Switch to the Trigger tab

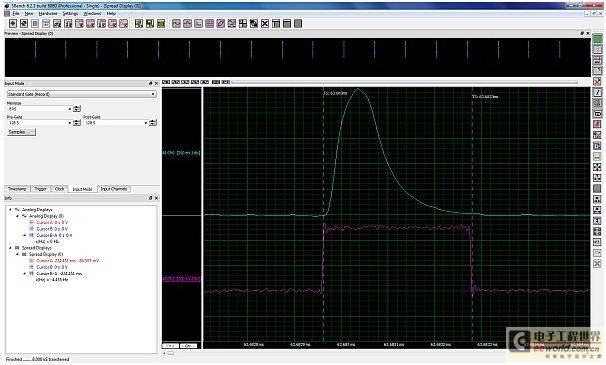click(x=40, y=189)
